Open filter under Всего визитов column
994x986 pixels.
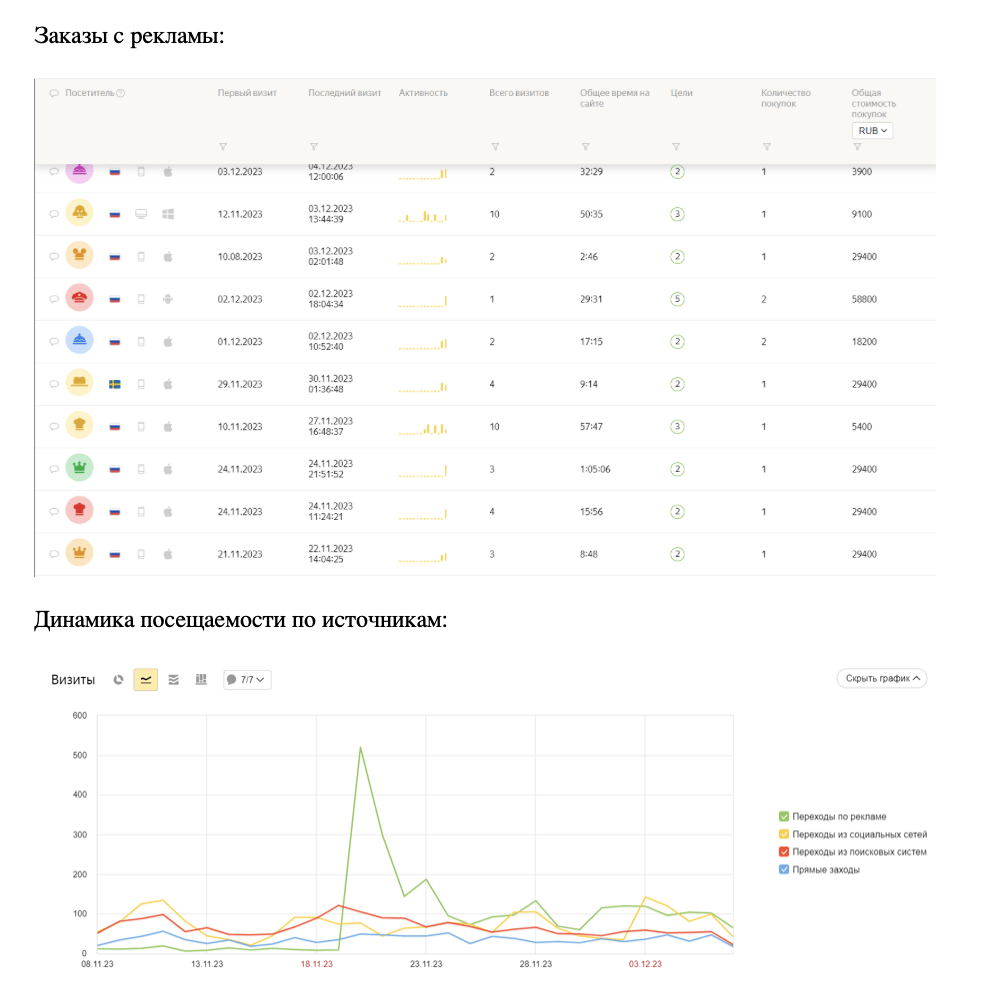tap(495, 146)
